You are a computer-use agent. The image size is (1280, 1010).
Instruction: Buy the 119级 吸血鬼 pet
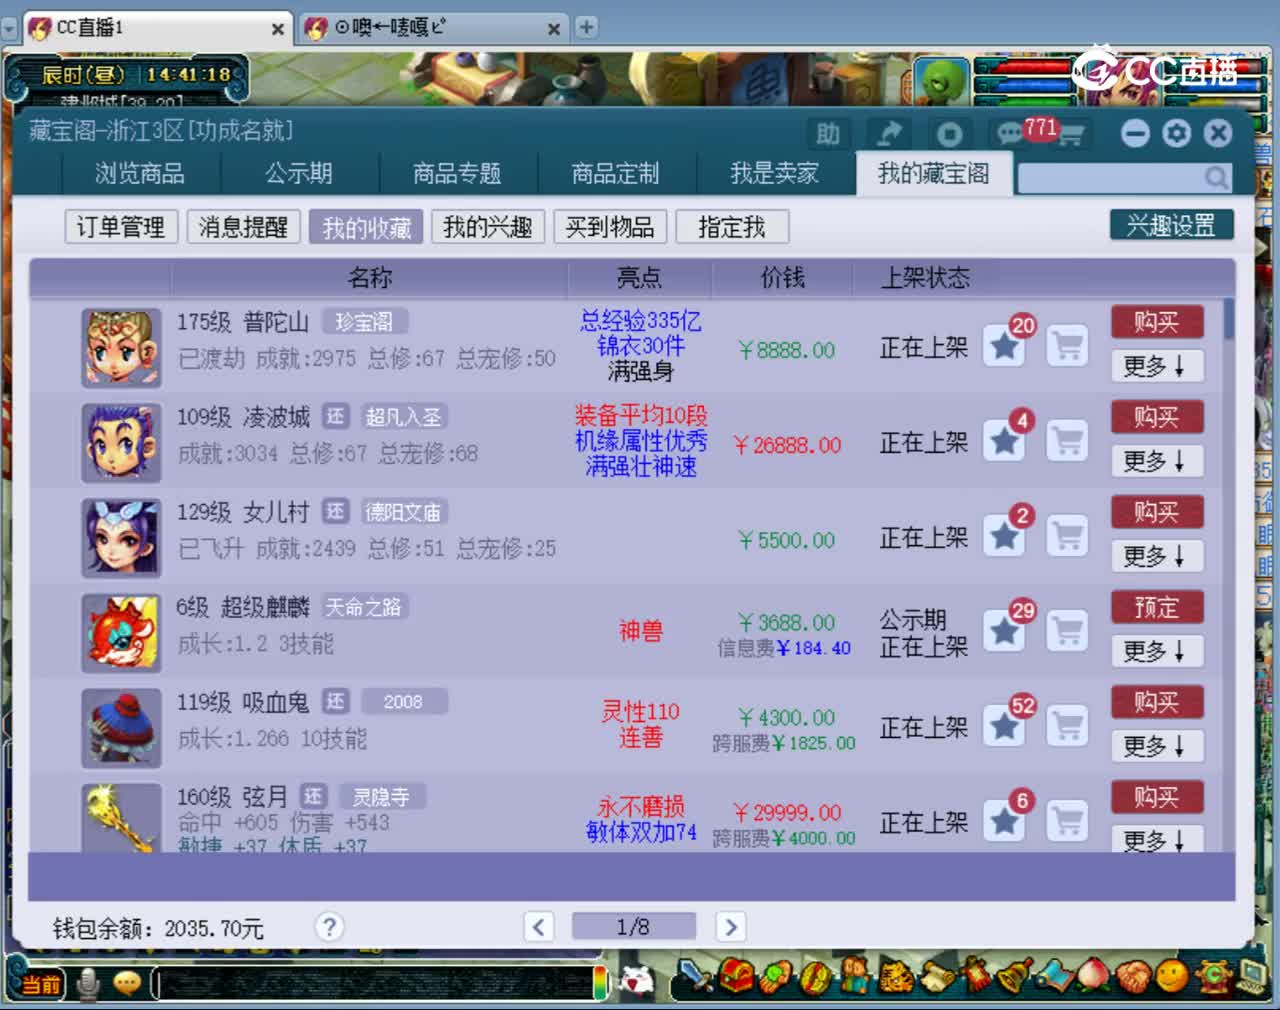coord(1157,702)
